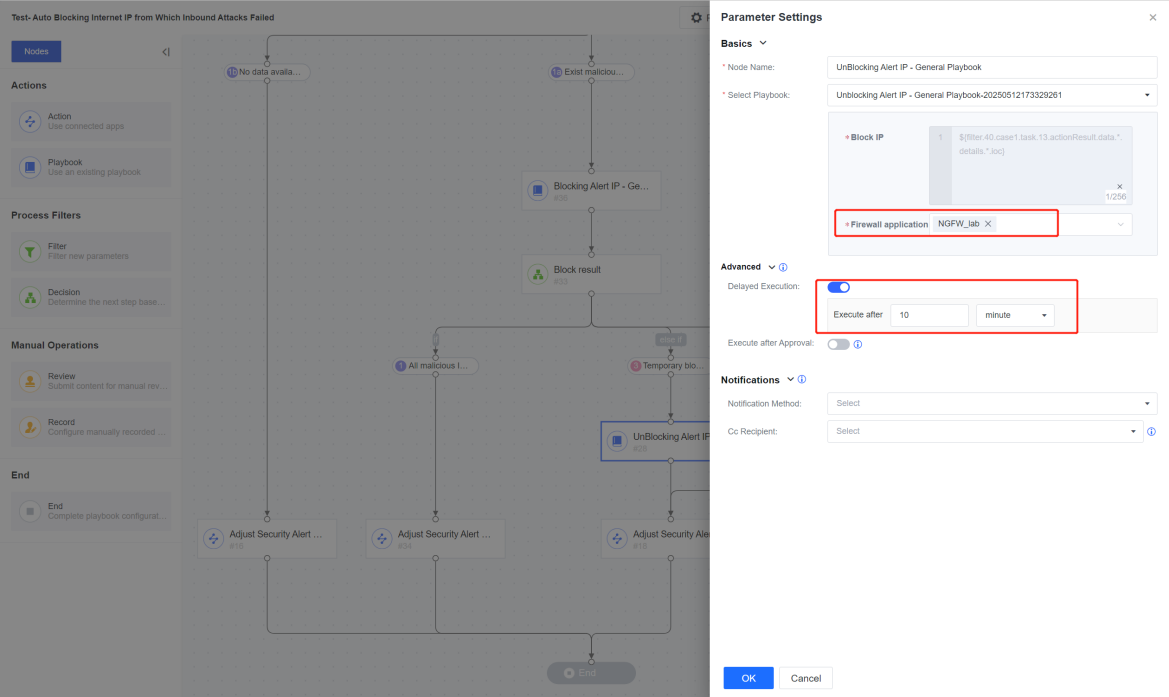Enable Execute after Approval switch
The width and height of the screenshot is (1169, 697).
click(x=839, y=344)
